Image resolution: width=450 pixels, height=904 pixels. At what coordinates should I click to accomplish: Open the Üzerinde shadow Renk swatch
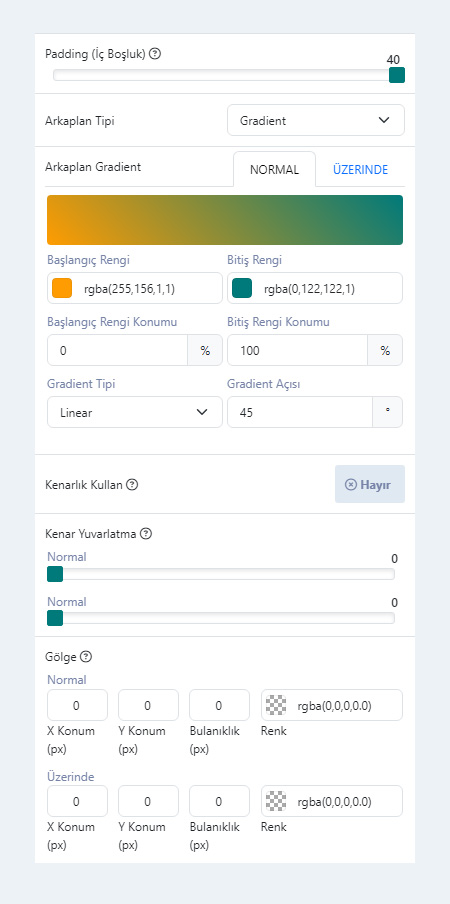(276, 801)
